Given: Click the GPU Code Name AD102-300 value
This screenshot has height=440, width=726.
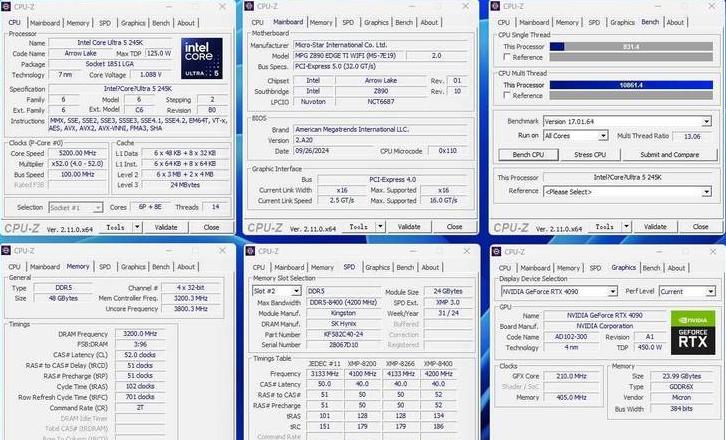Looking at the screenshot, I should click(x=570, y=337).
